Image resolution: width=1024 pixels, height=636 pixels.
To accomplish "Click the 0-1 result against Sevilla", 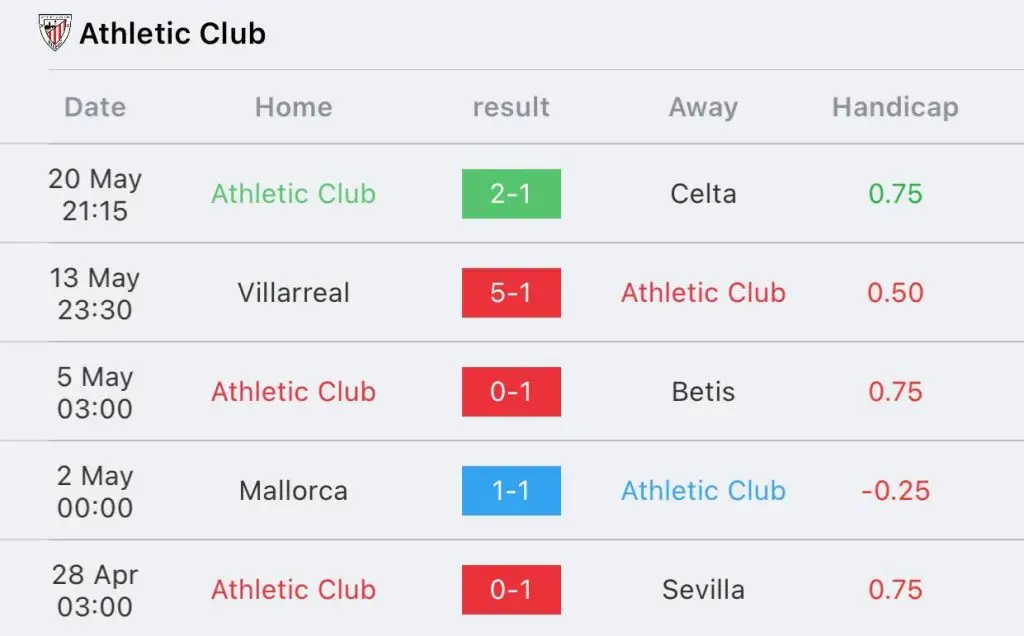I will tap(511, 590).
